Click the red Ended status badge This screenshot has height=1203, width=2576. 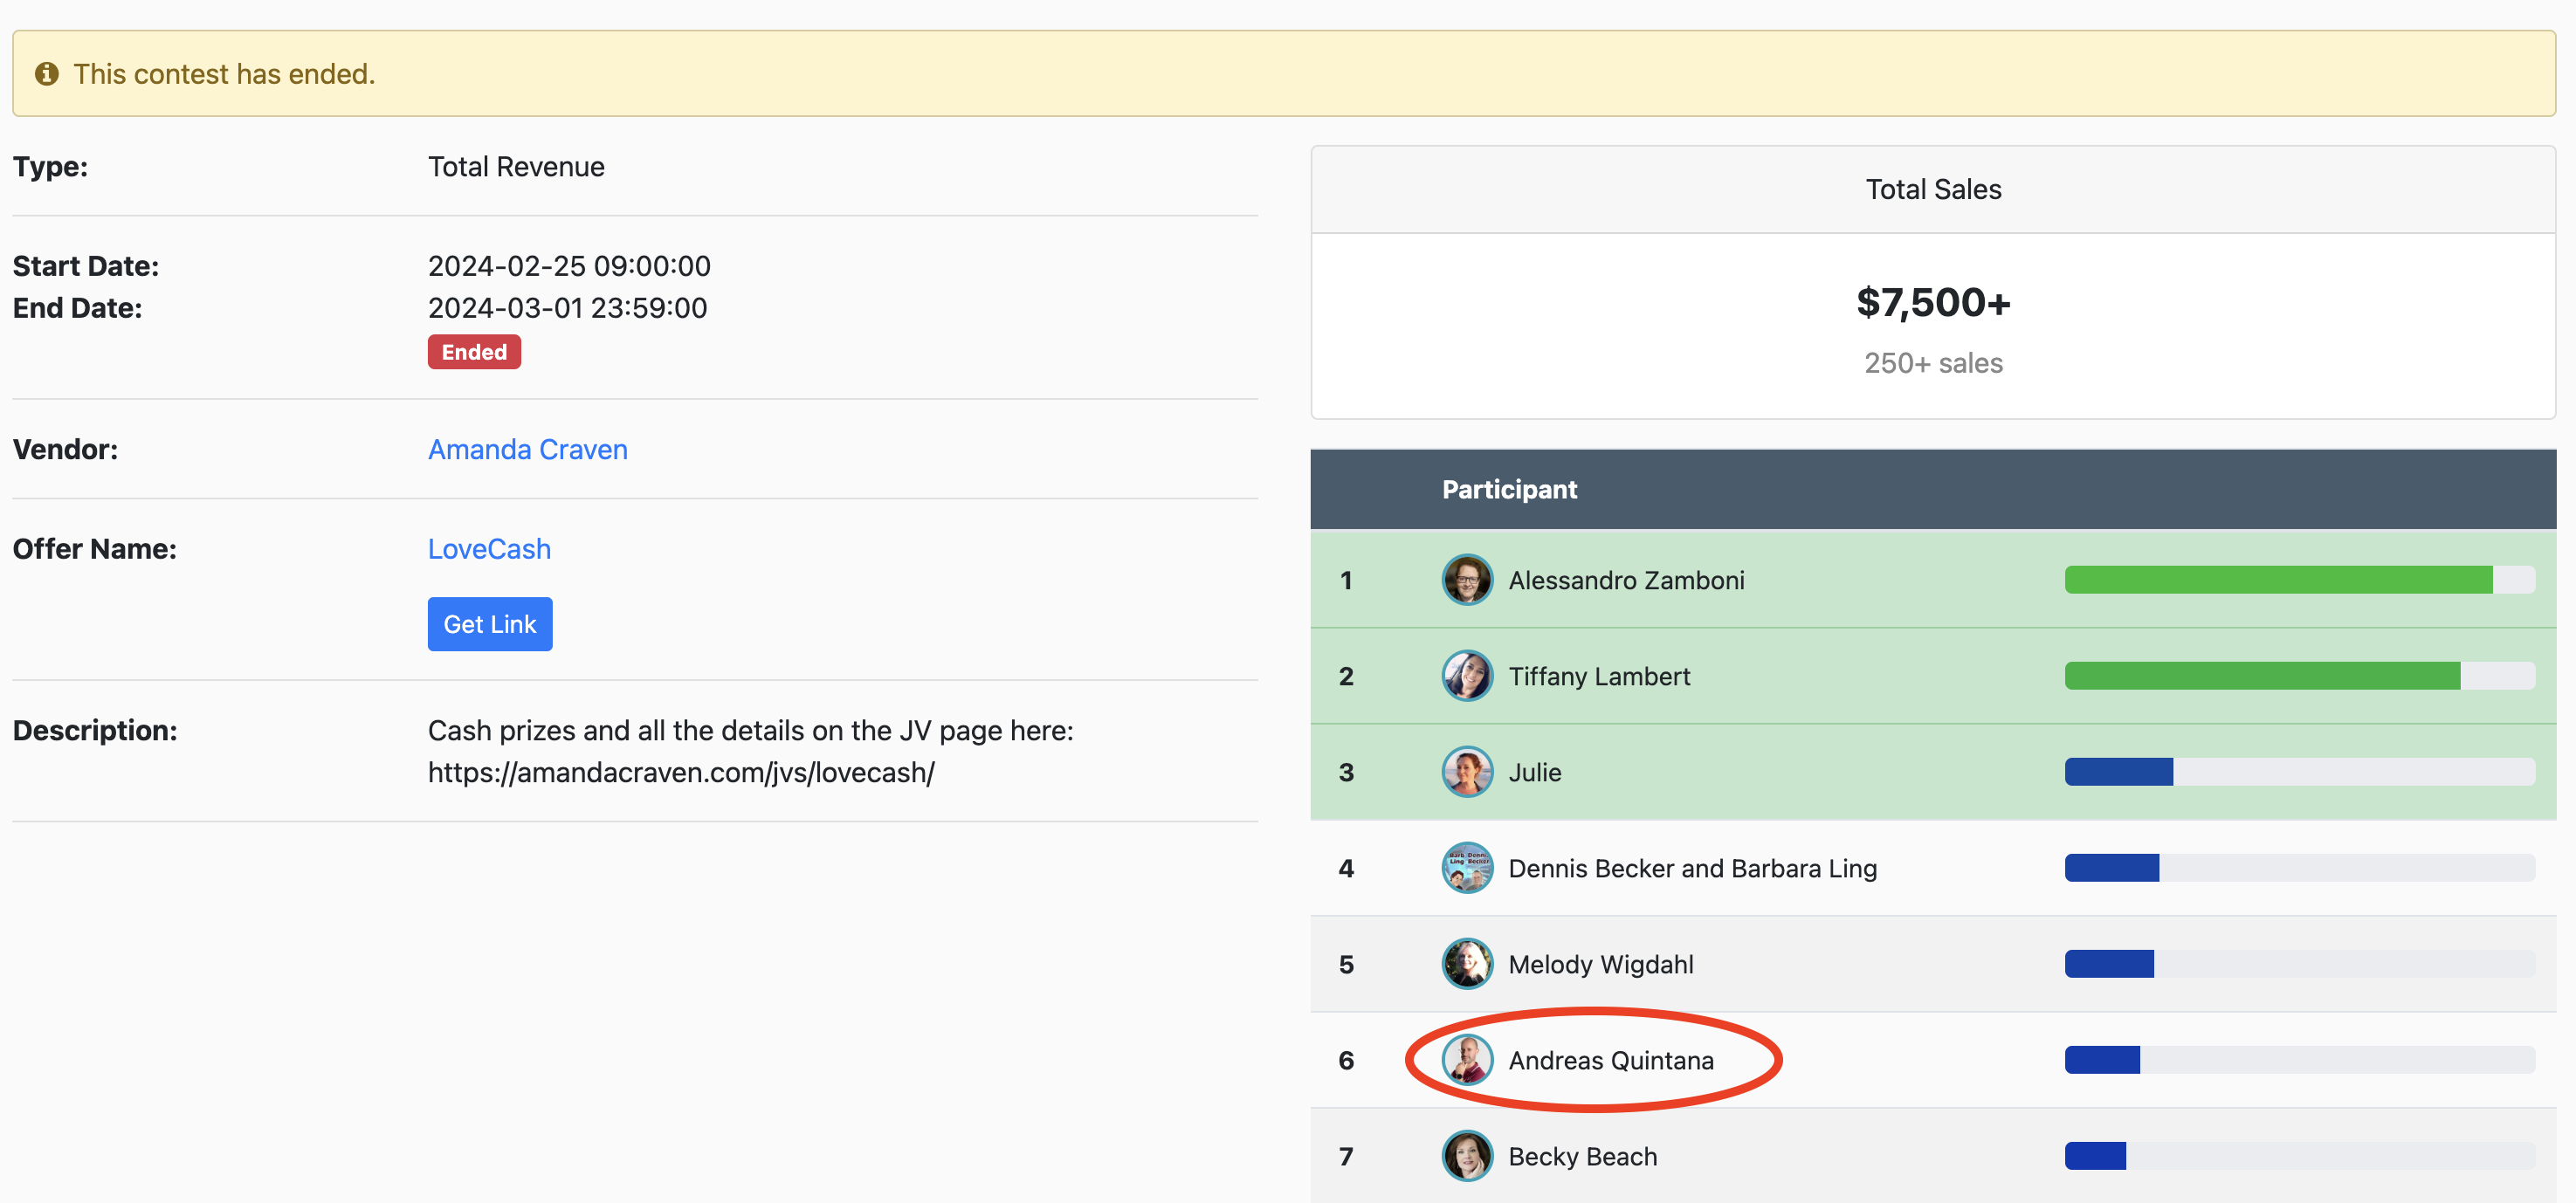[474, 352]
